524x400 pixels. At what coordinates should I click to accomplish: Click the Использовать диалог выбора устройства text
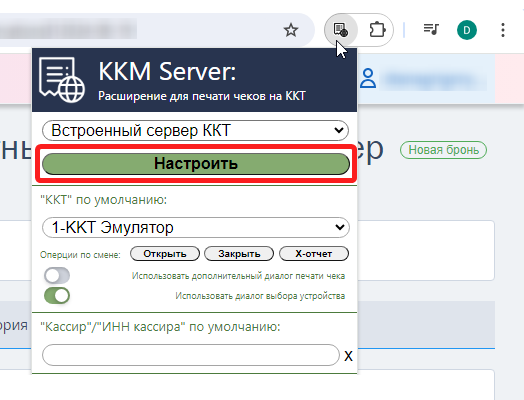260,296
